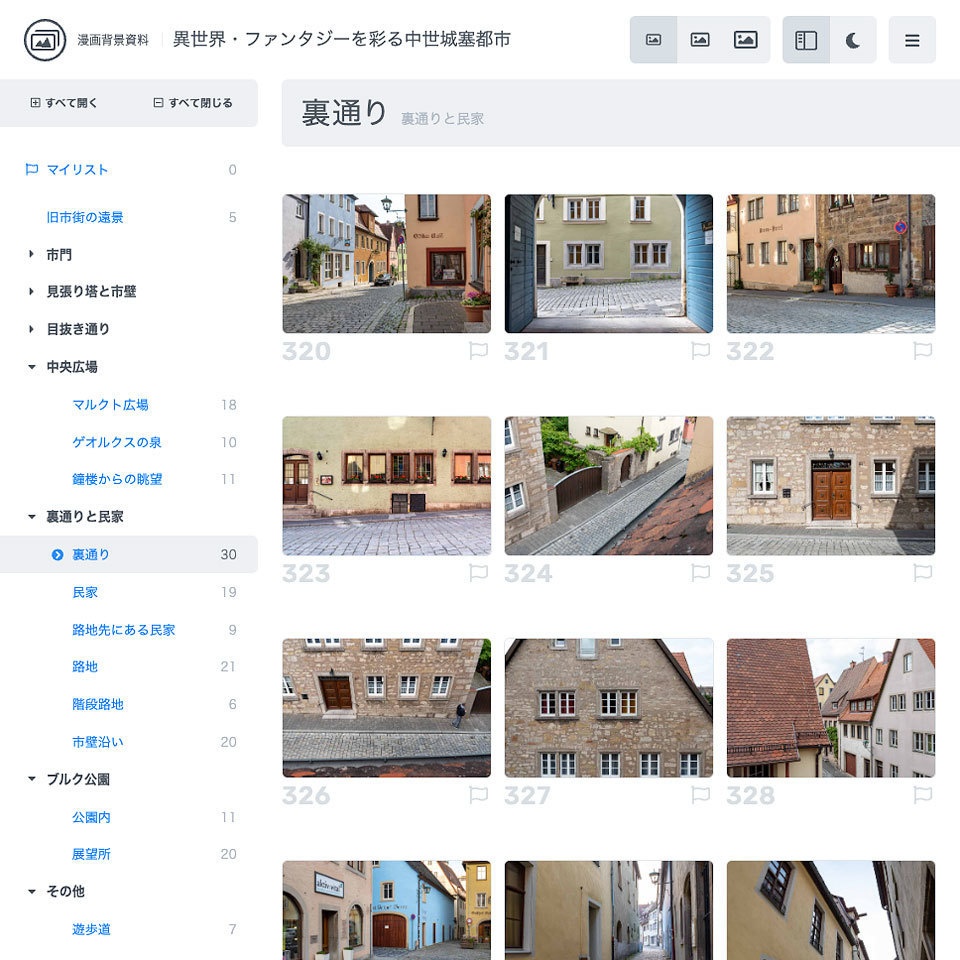Select the medium thumbnail size view icon

pyautogui.click(x=700, y=40)
